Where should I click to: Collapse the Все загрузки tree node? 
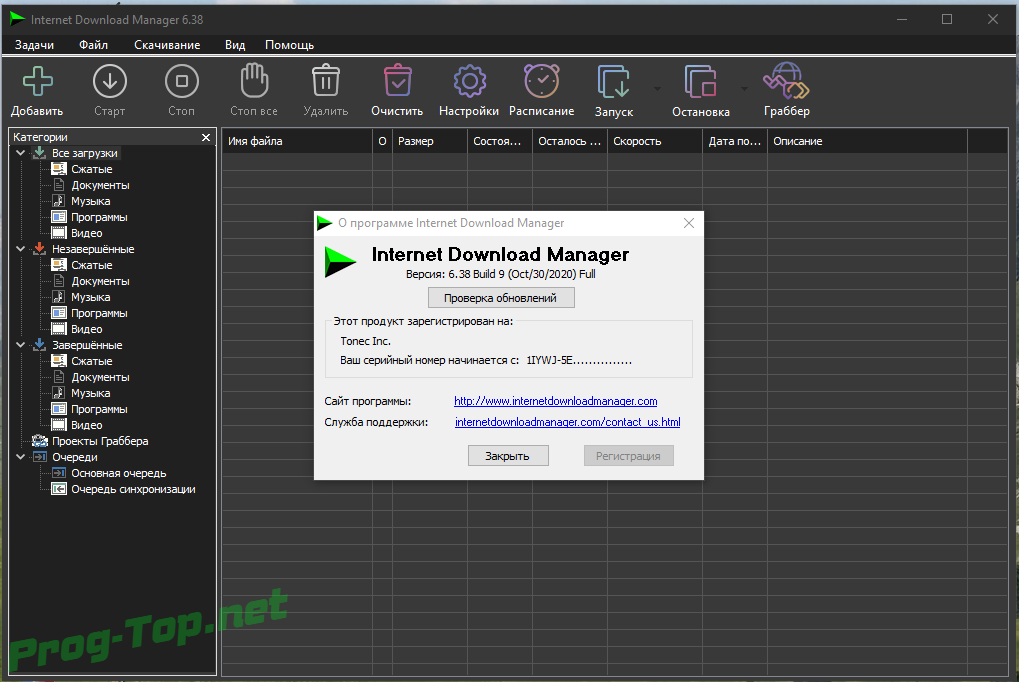tap(20, 153)
